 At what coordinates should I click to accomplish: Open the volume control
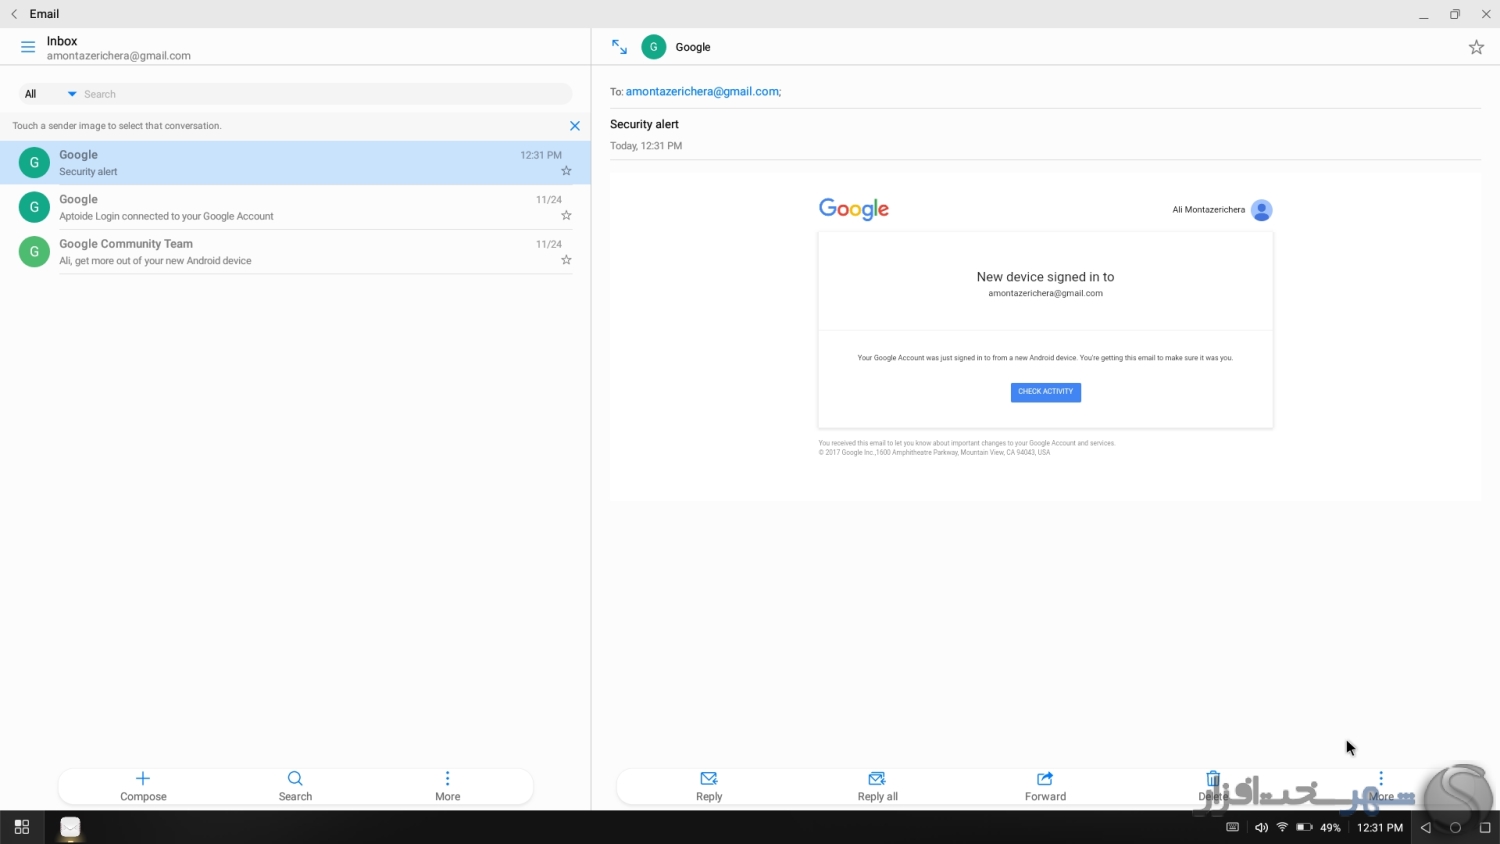1261,827
